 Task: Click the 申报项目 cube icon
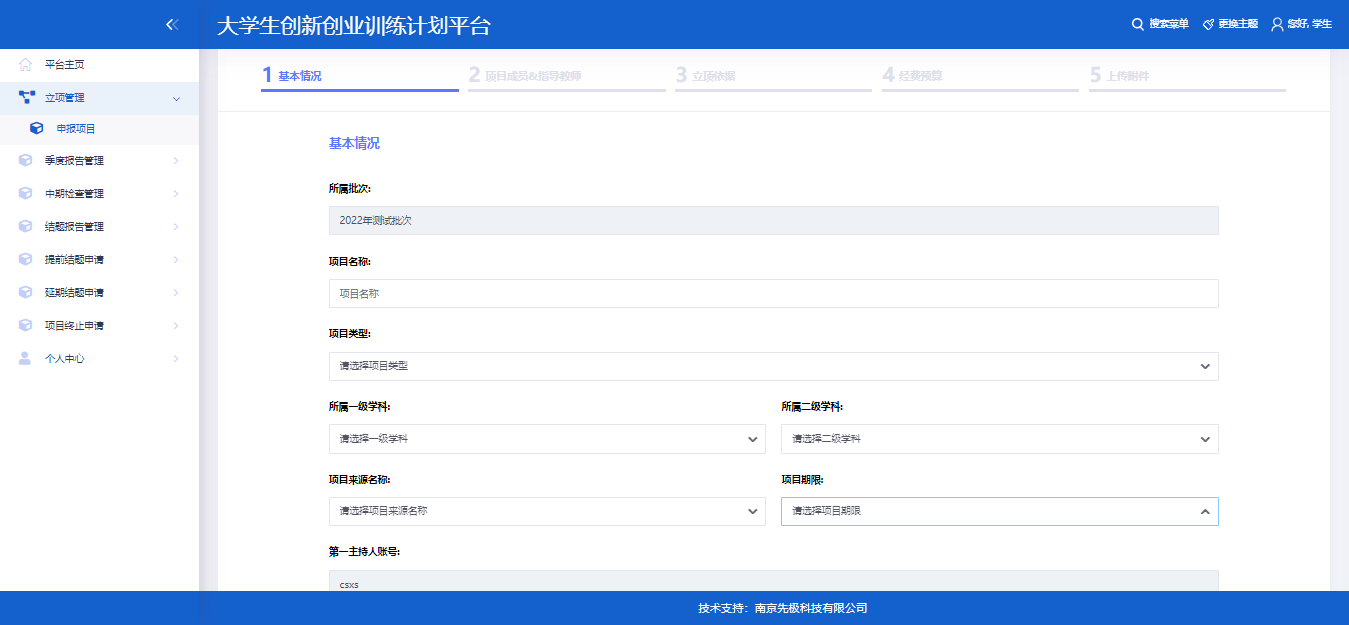pos(37,129)
